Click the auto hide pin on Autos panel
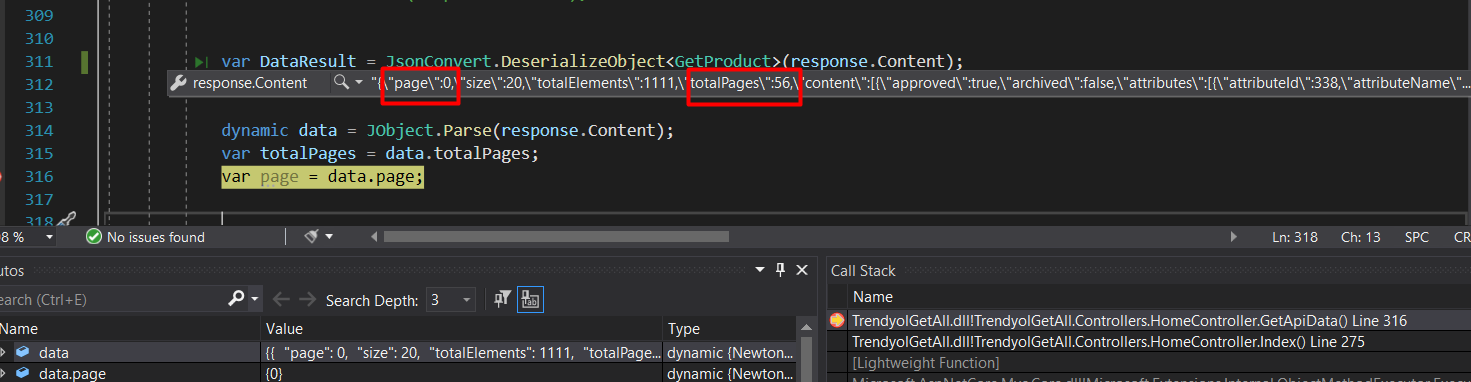Image resolution: width=1471 pixels, height=382 pixels. point(781,270)
